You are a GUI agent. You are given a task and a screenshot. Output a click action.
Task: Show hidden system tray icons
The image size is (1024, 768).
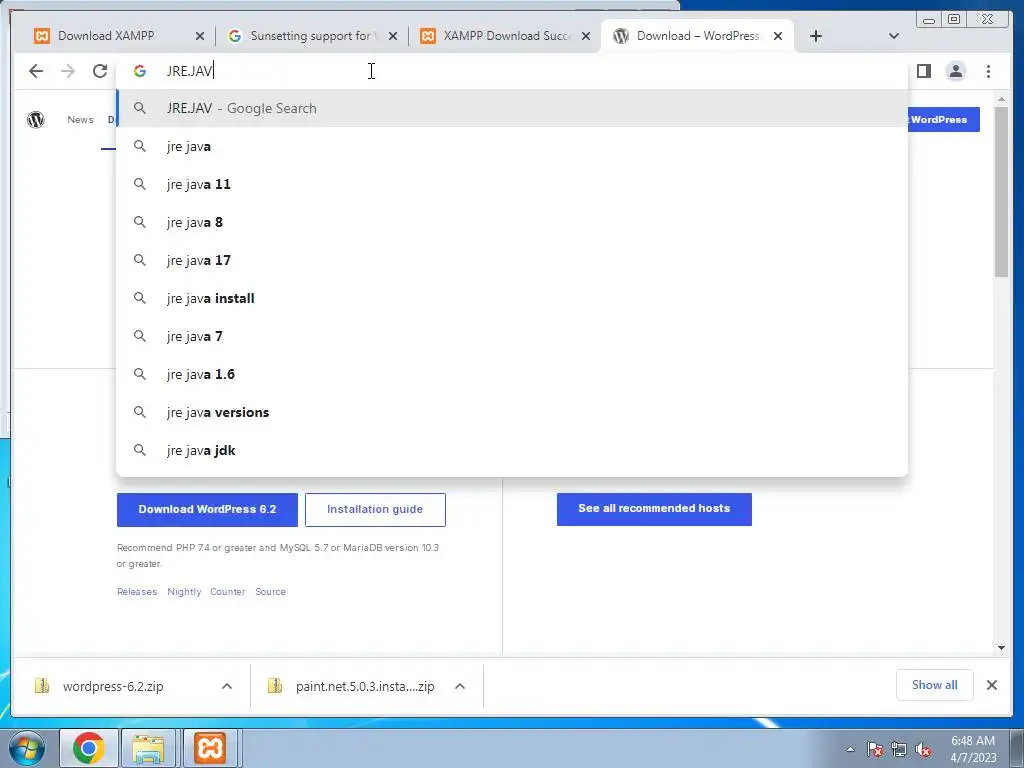tap(850, 749)
